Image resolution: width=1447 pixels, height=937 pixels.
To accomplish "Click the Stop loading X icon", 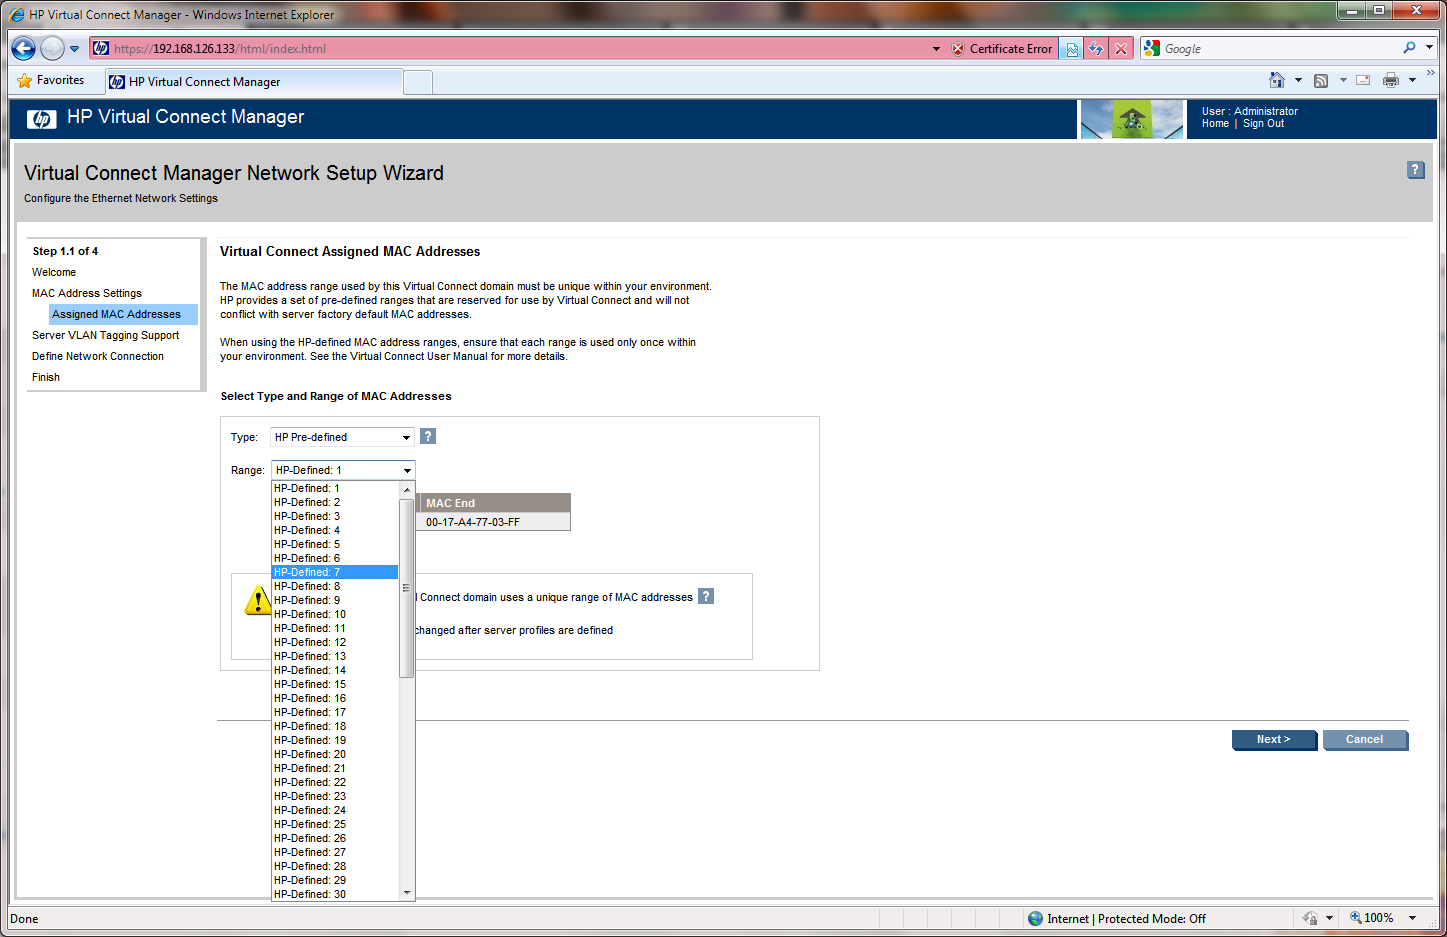I will (1121, 49).
